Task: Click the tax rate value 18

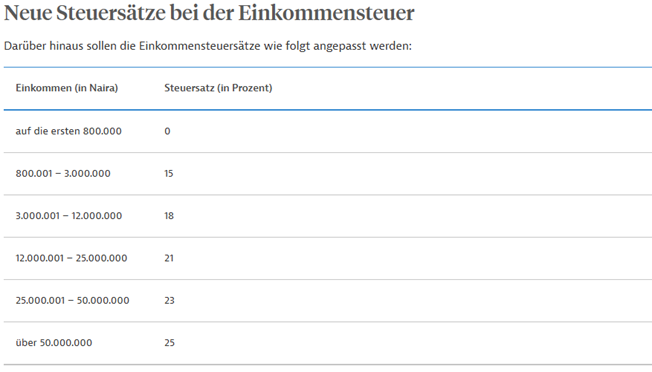Action: pyautogui.click(x=169, y=216)
